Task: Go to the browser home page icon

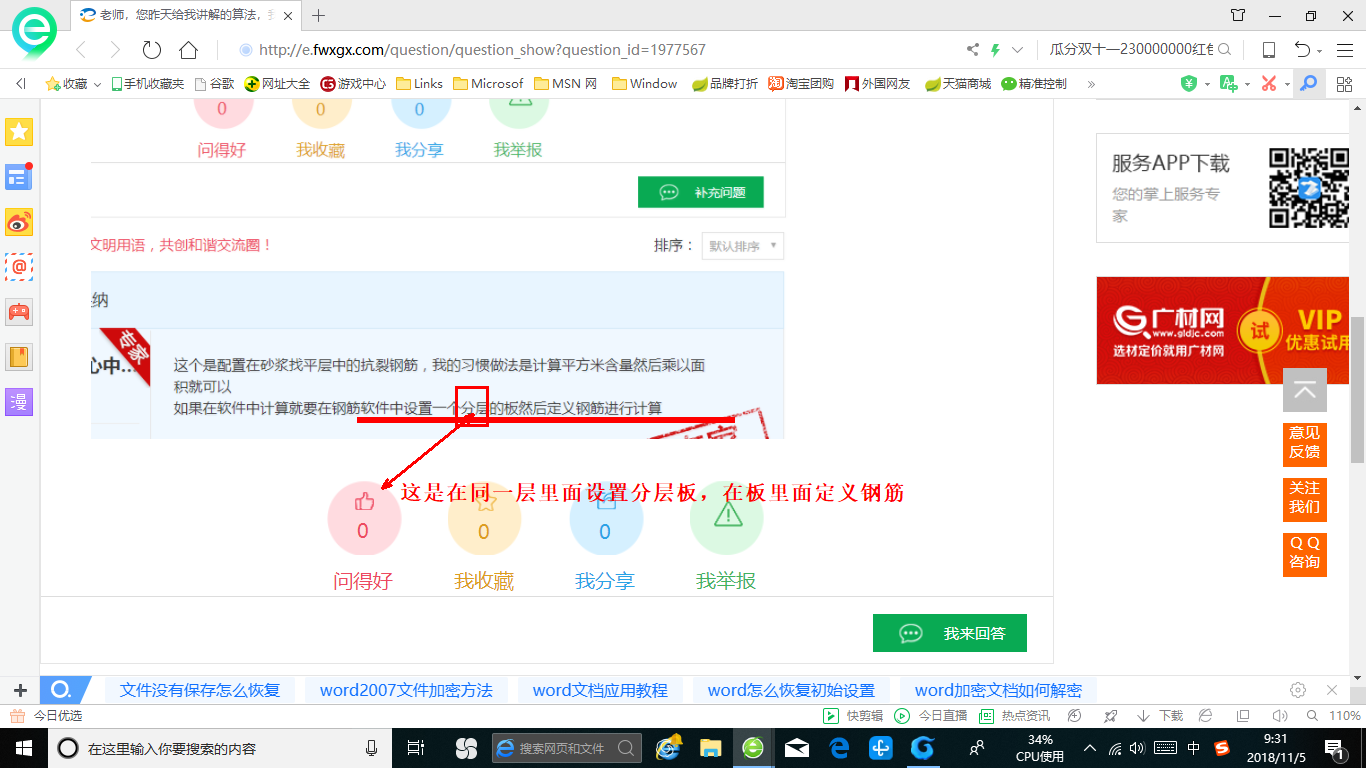Action: (x=188, y=50)
